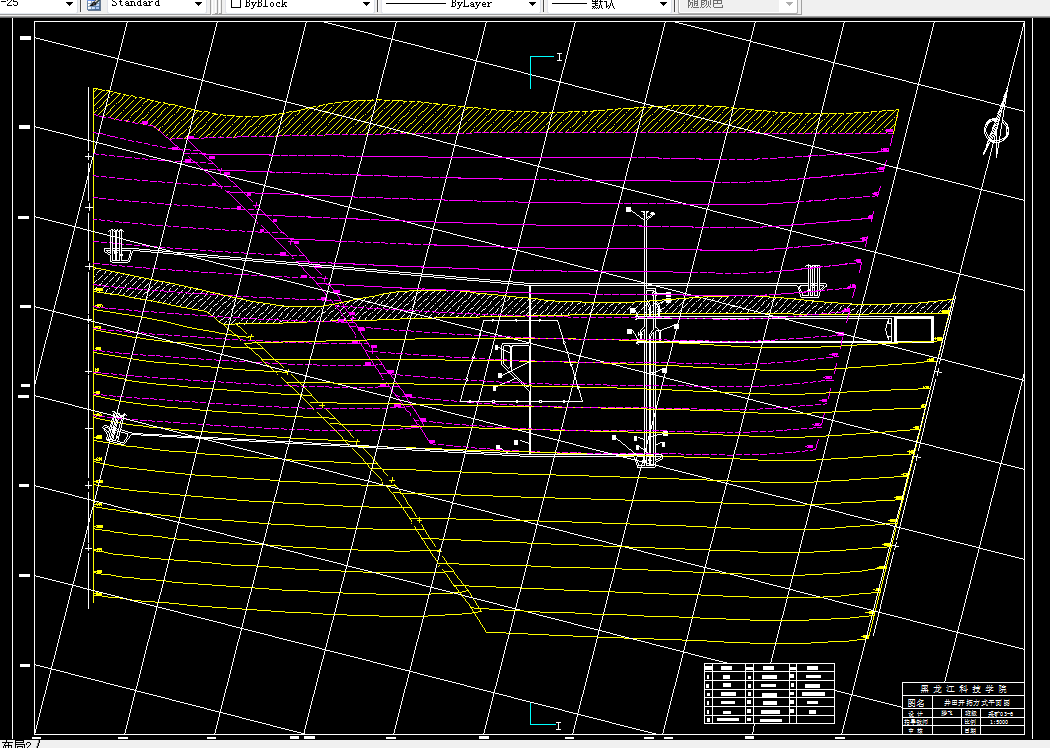Select the north arrow compass symbol
Image resolution: width=1050 pixels, height=748 pixels.
pyautogui.click(x=997, y=126)
